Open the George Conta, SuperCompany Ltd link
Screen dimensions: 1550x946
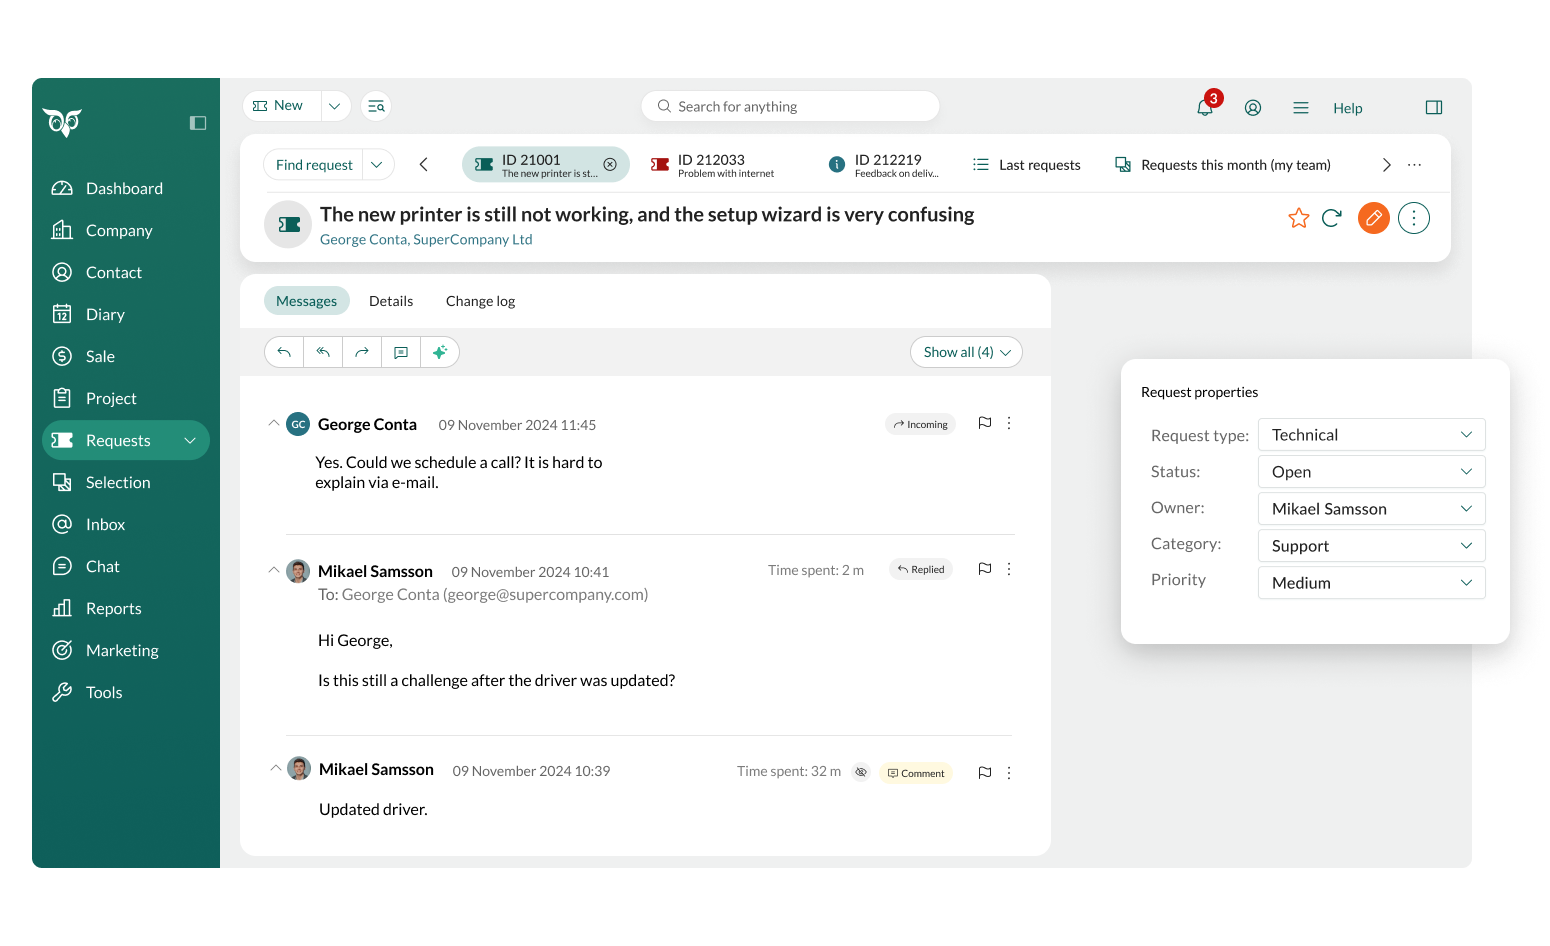click(x=426, y=240)
